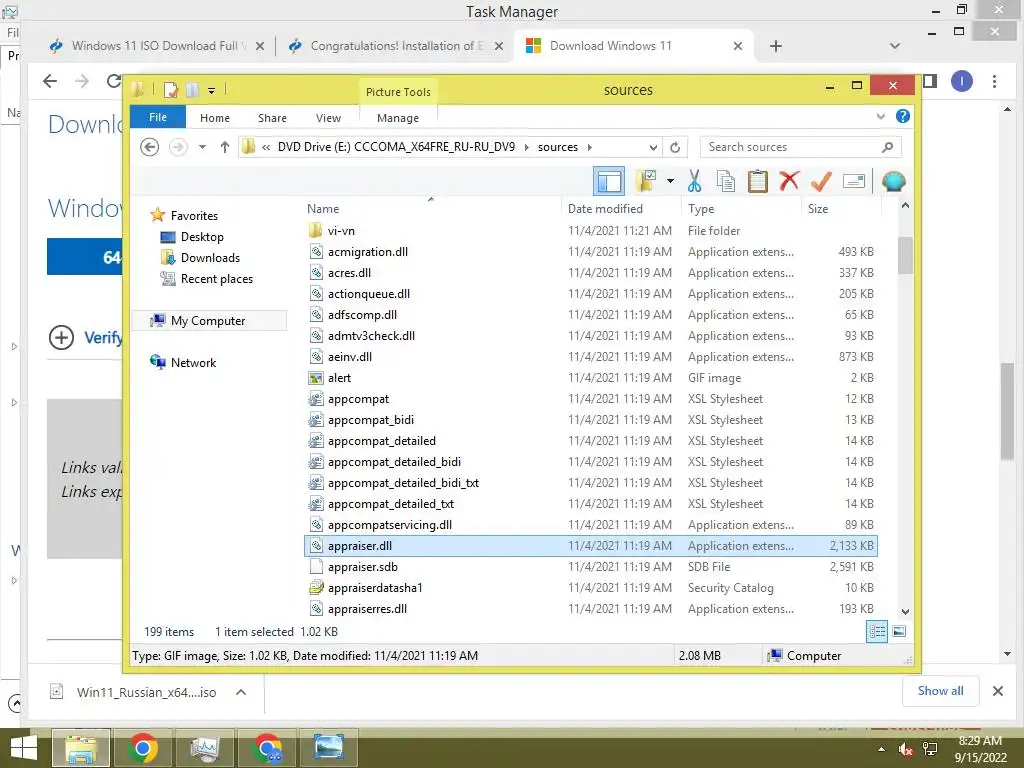Open Chrome tab search chevron dropdown
Screen dimensions: 1024x768
point(895,46)
